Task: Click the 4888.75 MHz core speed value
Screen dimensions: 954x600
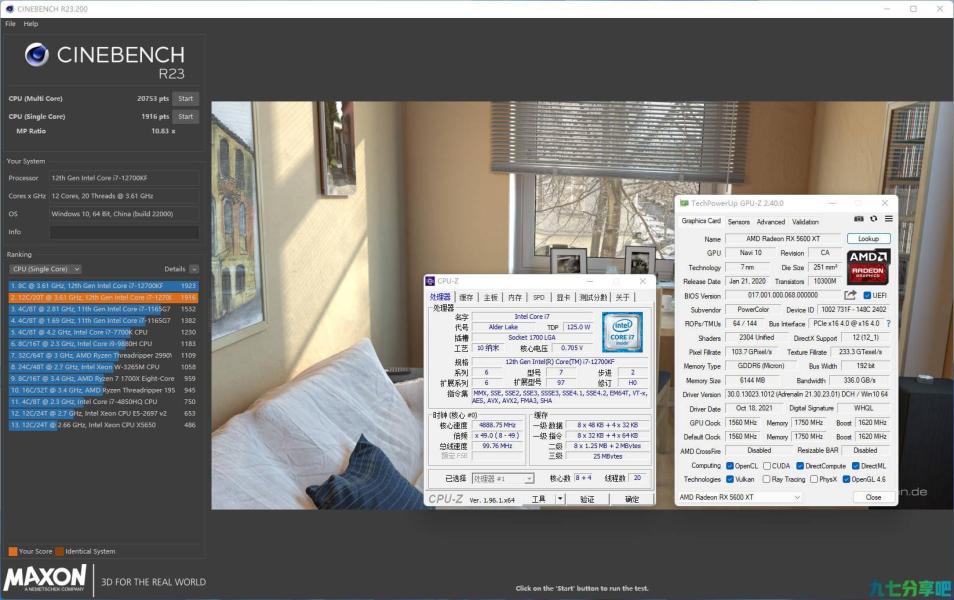Action: [496, 425]
